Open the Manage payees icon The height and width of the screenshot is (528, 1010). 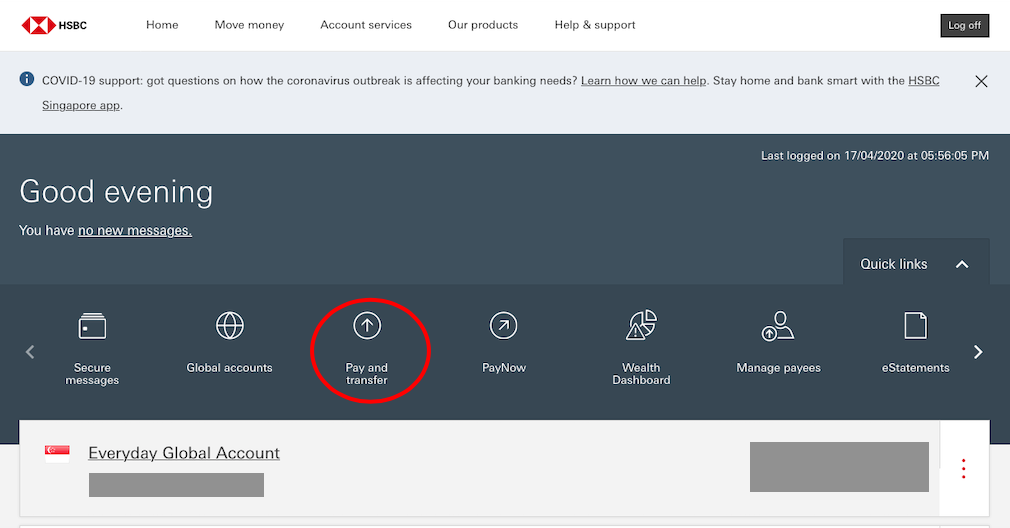click(x=778, y=326)
